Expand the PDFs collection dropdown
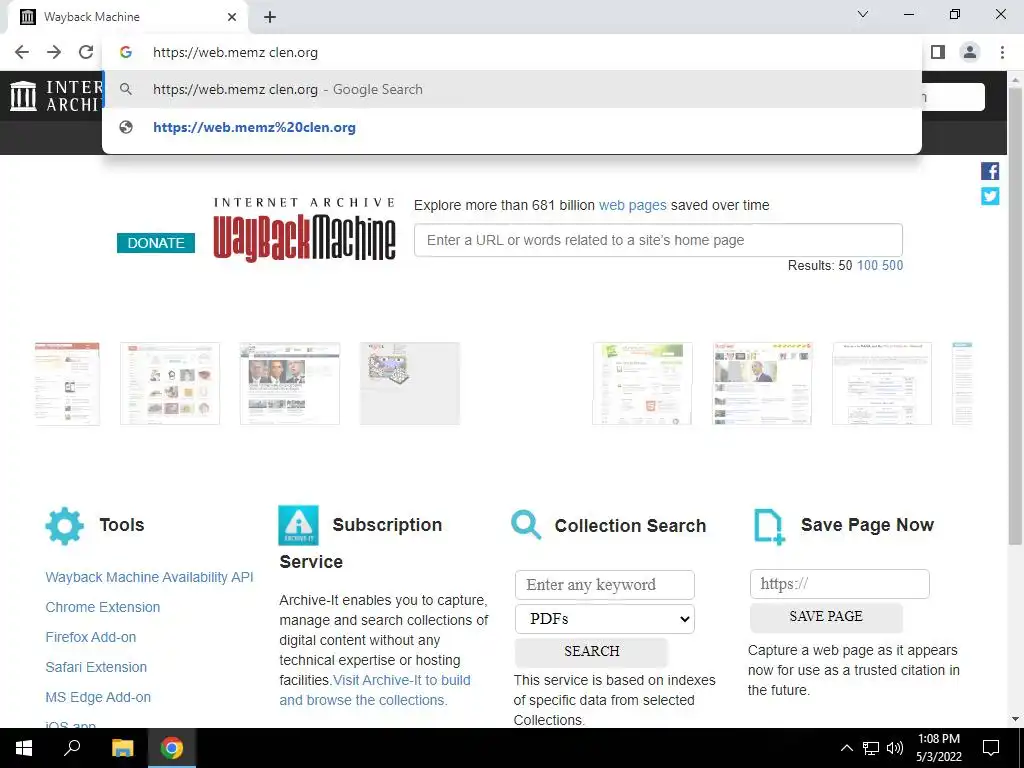 coord(605,619)
